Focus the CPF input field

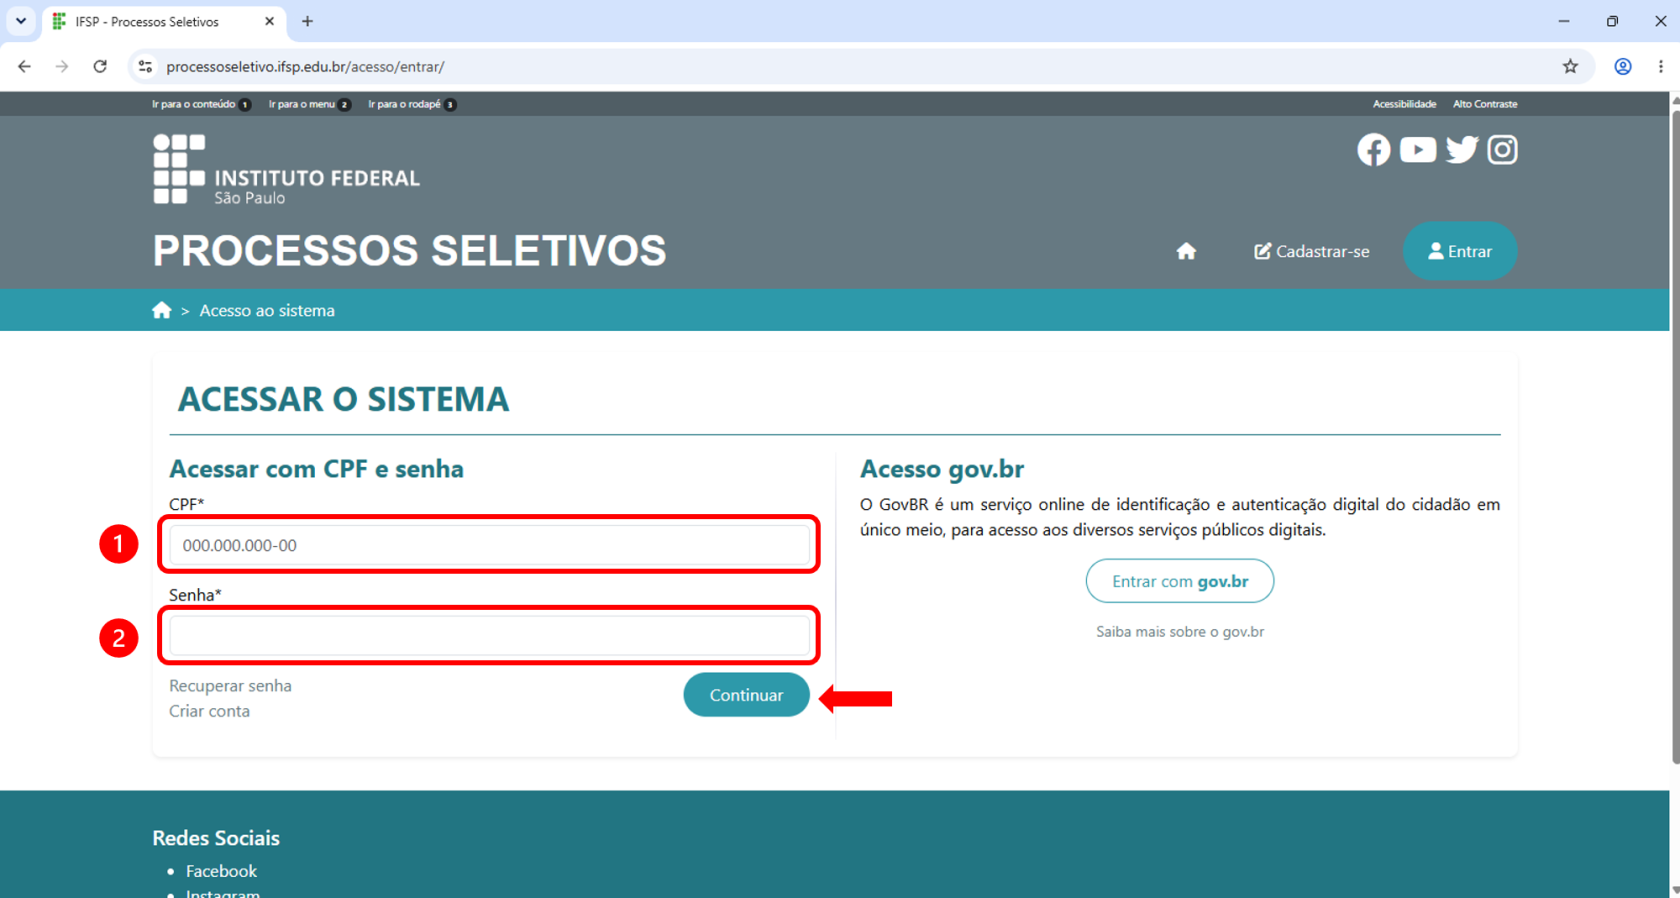coord(489,545)
